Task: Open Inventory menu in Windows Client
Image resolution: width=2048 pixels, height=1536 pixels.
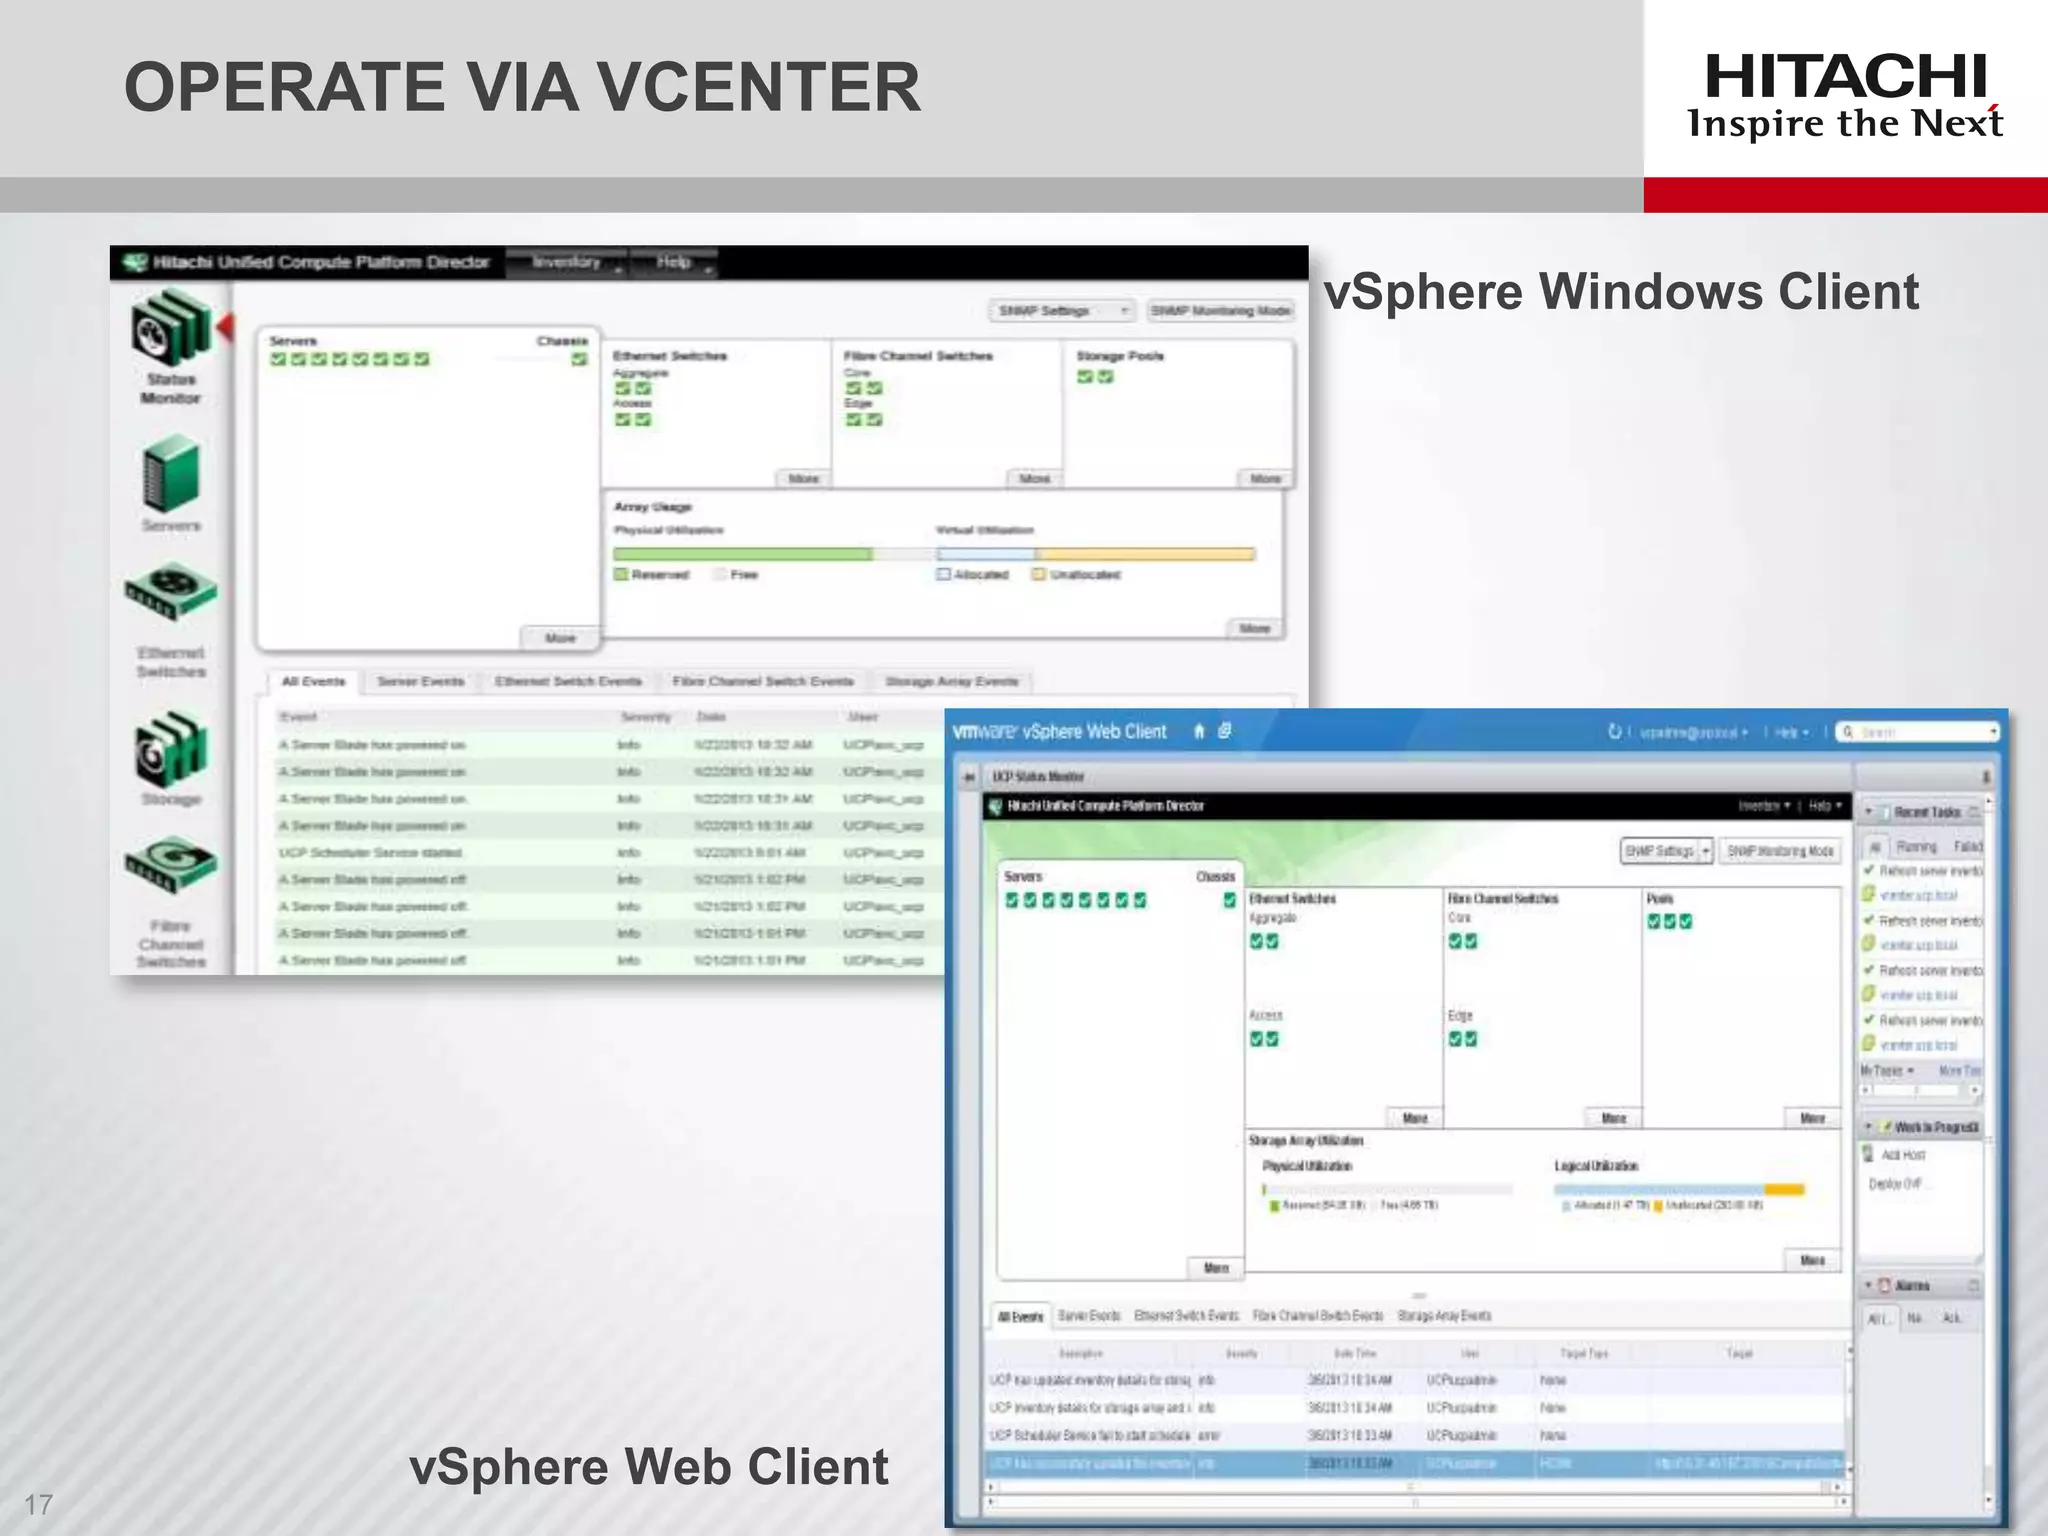Action: (567, 263)
